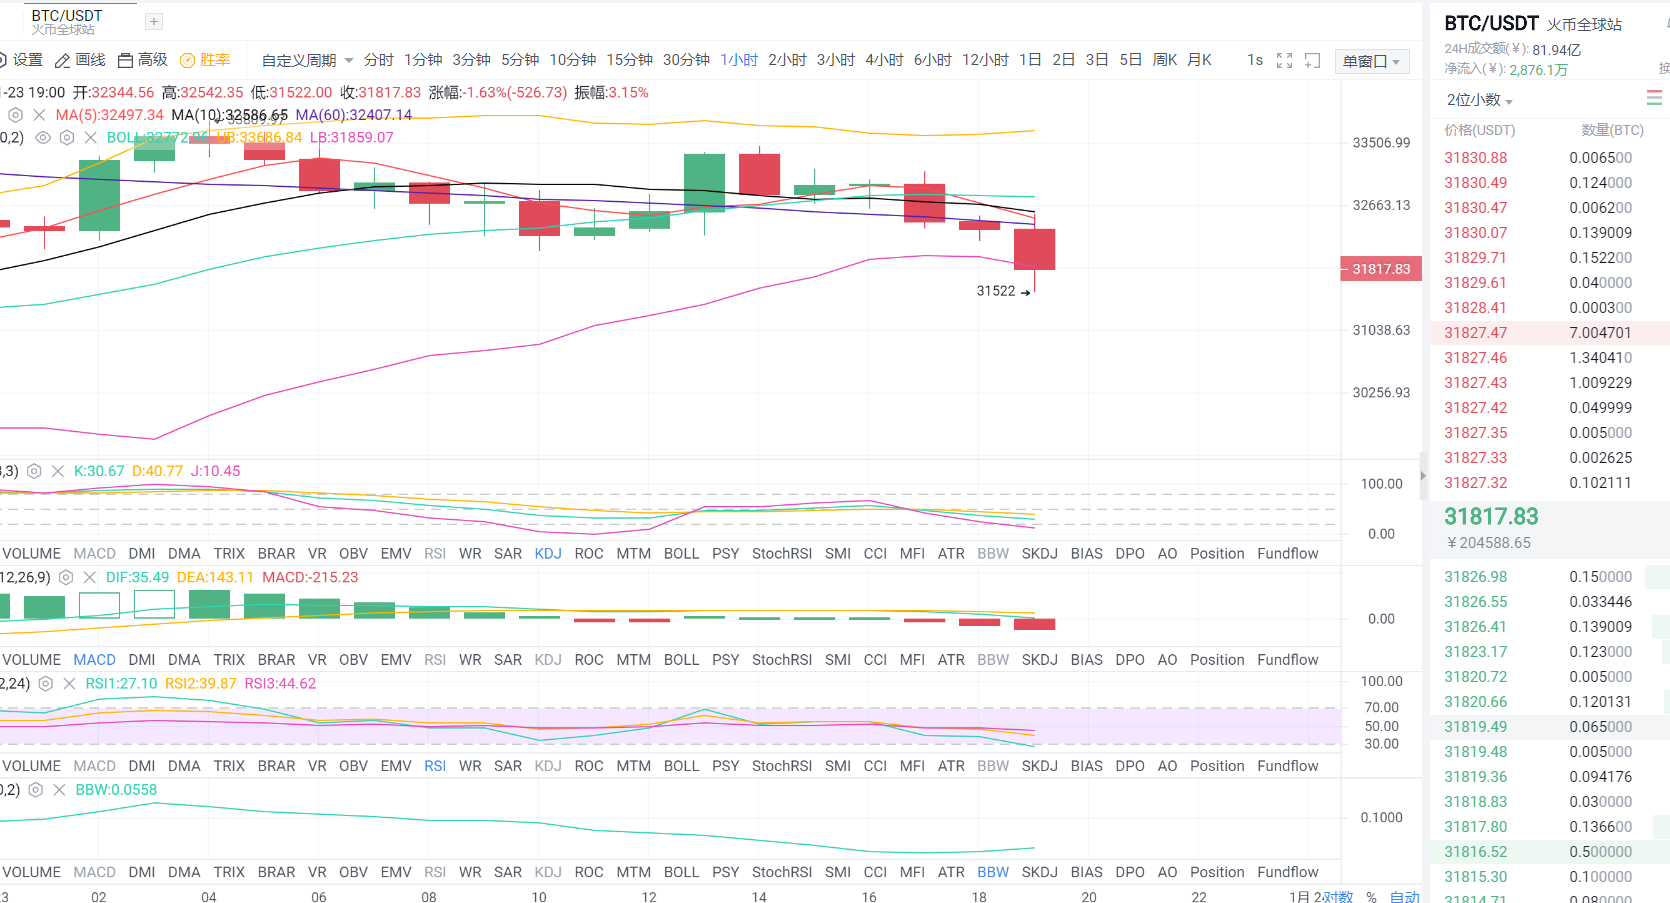This screenshot has height=903, width=1670.
Task: Open RSI indicator settings icon
Action: (x=46, y=684)
